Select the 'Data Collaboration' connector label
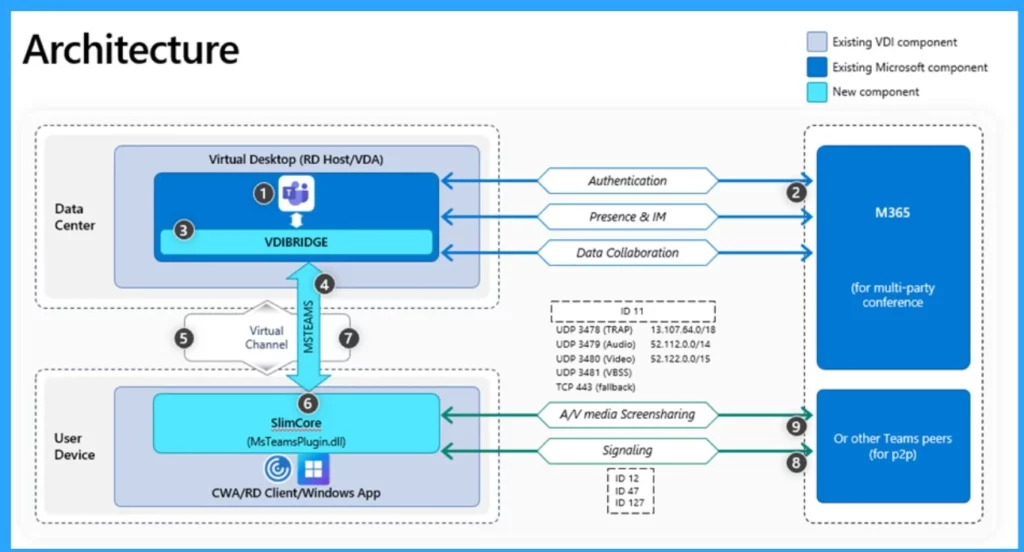This screenshot has width=1024, height=552. pos(627,253)
